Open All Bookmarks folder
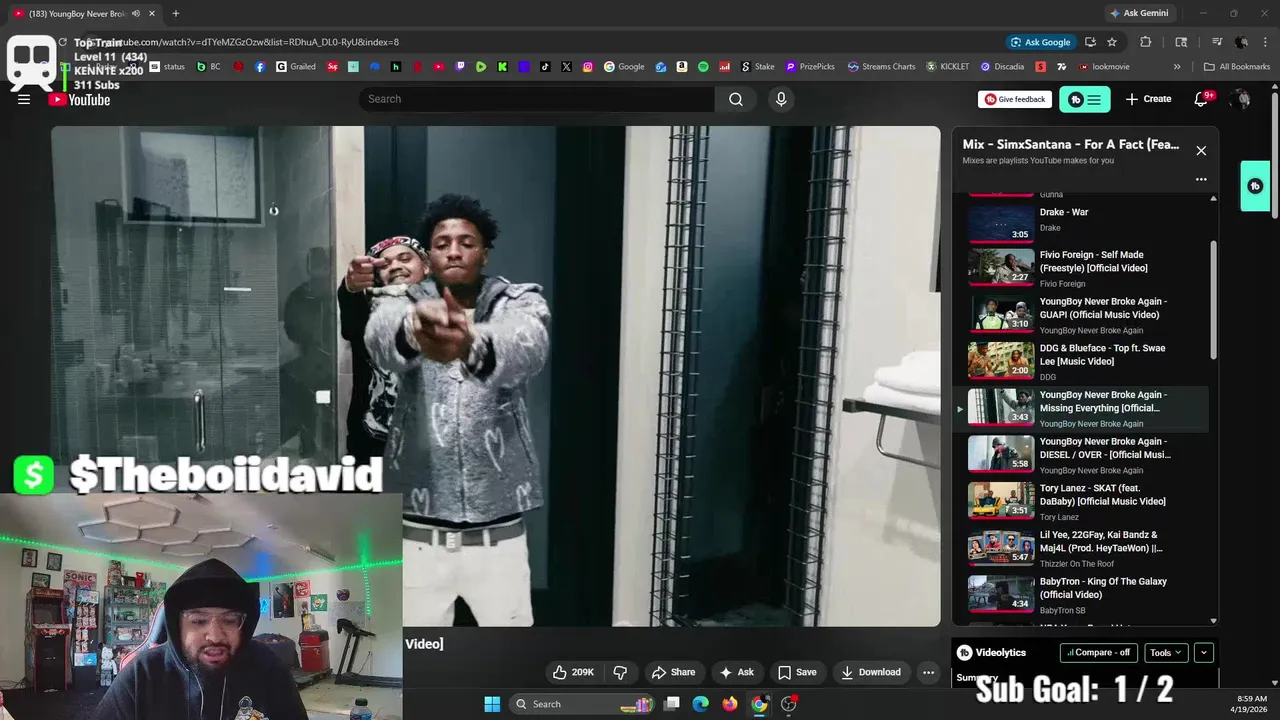The width and height of the screenshot is (1280, 720). tap(1236, 67)
